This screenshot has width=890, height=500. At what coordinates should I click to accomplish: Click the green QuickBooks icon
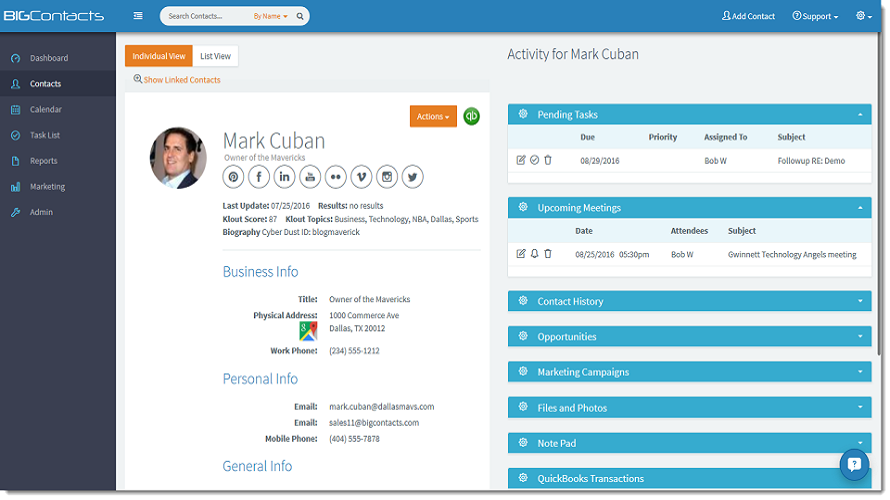471,116
